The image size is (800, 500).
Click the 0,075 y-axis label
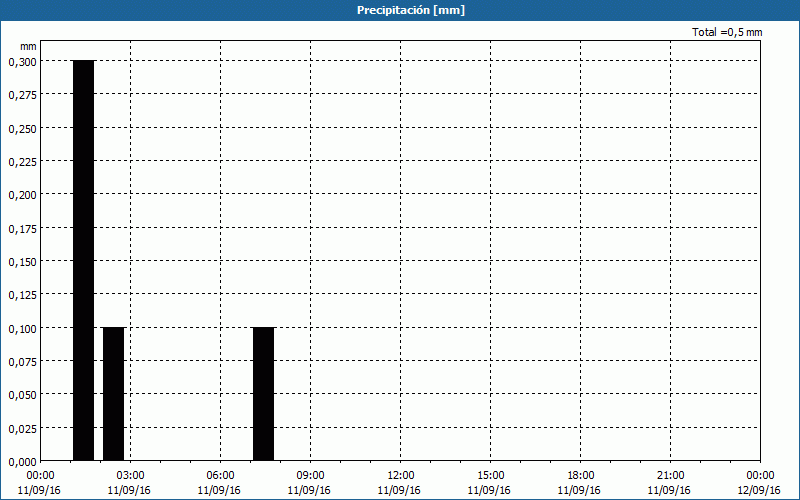[x=22, y=362]
